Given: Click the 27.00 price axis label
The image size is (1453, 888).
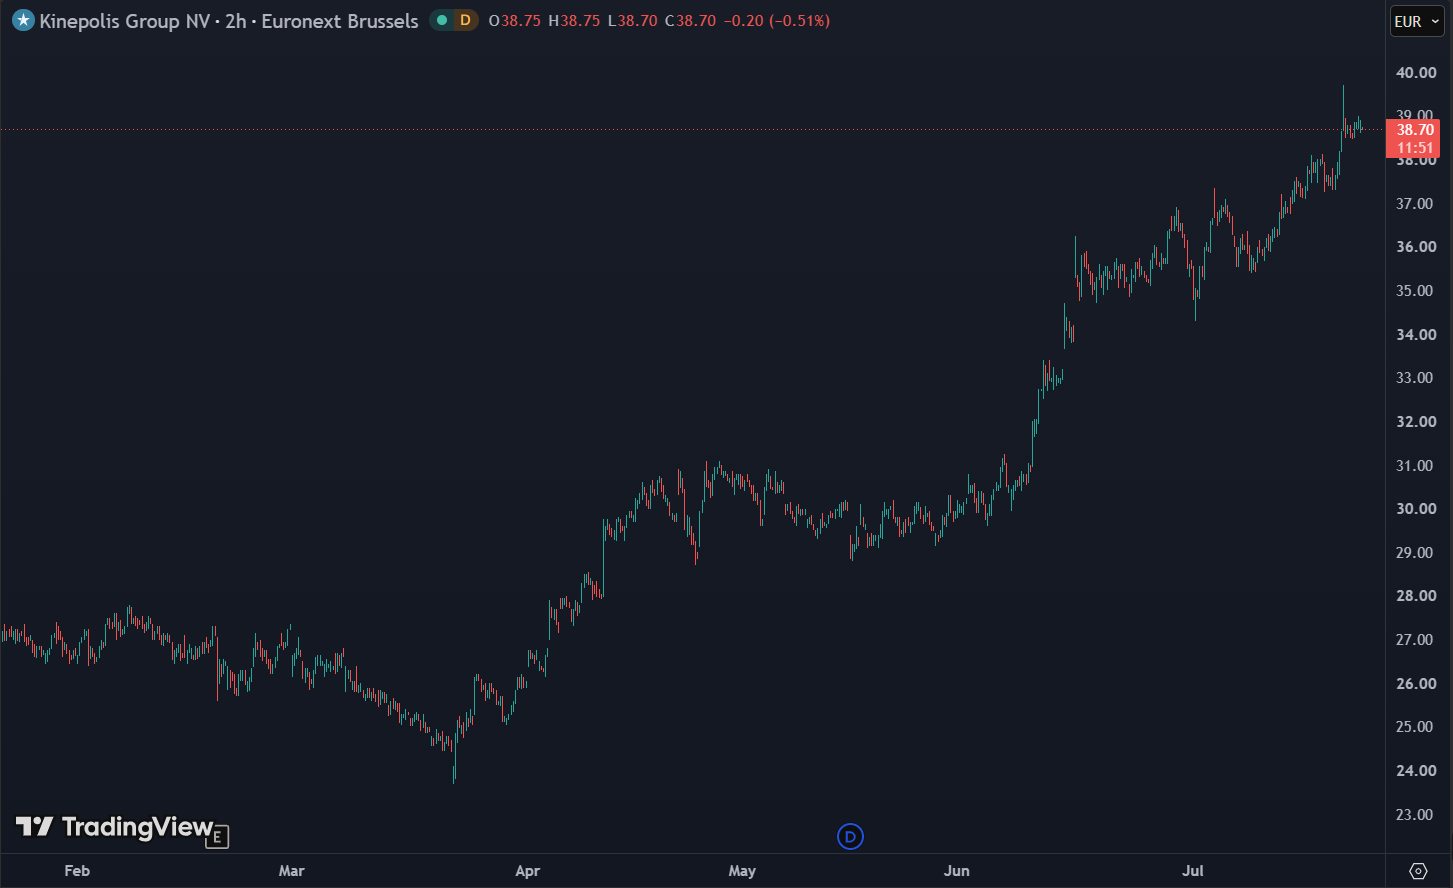Looking at the screenshot, I should pyautogui.click(x=1416, y=640).
